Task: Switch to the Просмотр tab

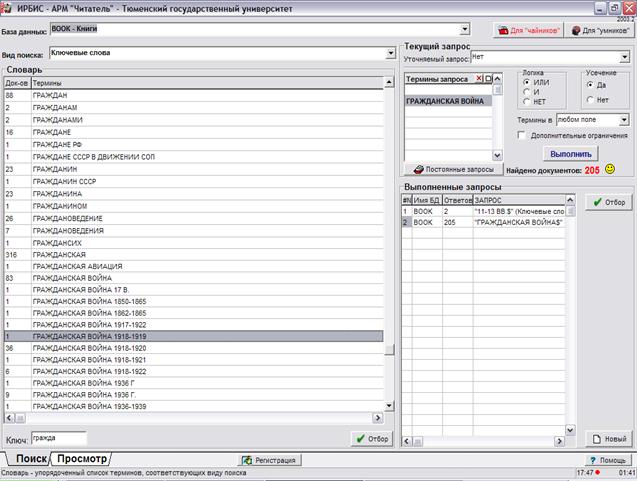Action: 81,459
